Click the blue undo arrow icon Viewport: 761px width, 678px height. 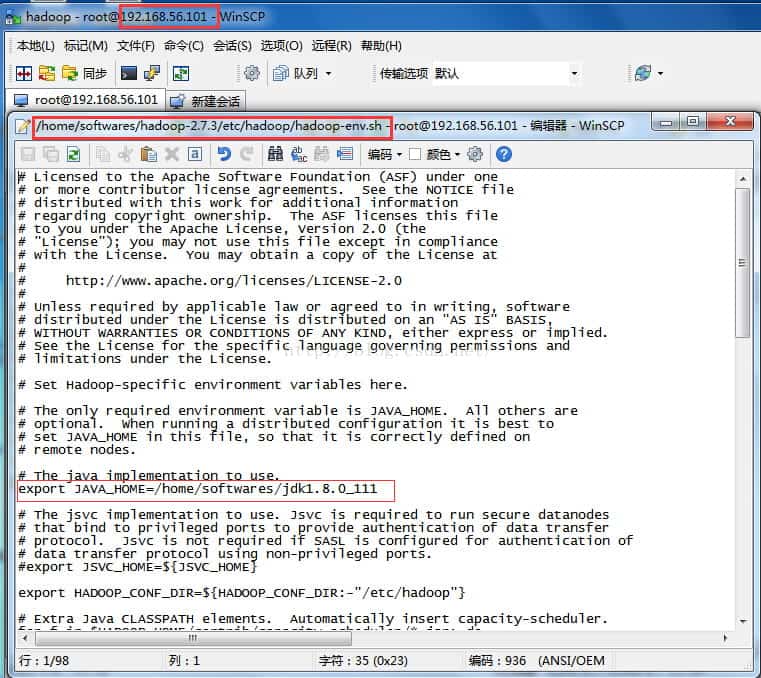223,154
